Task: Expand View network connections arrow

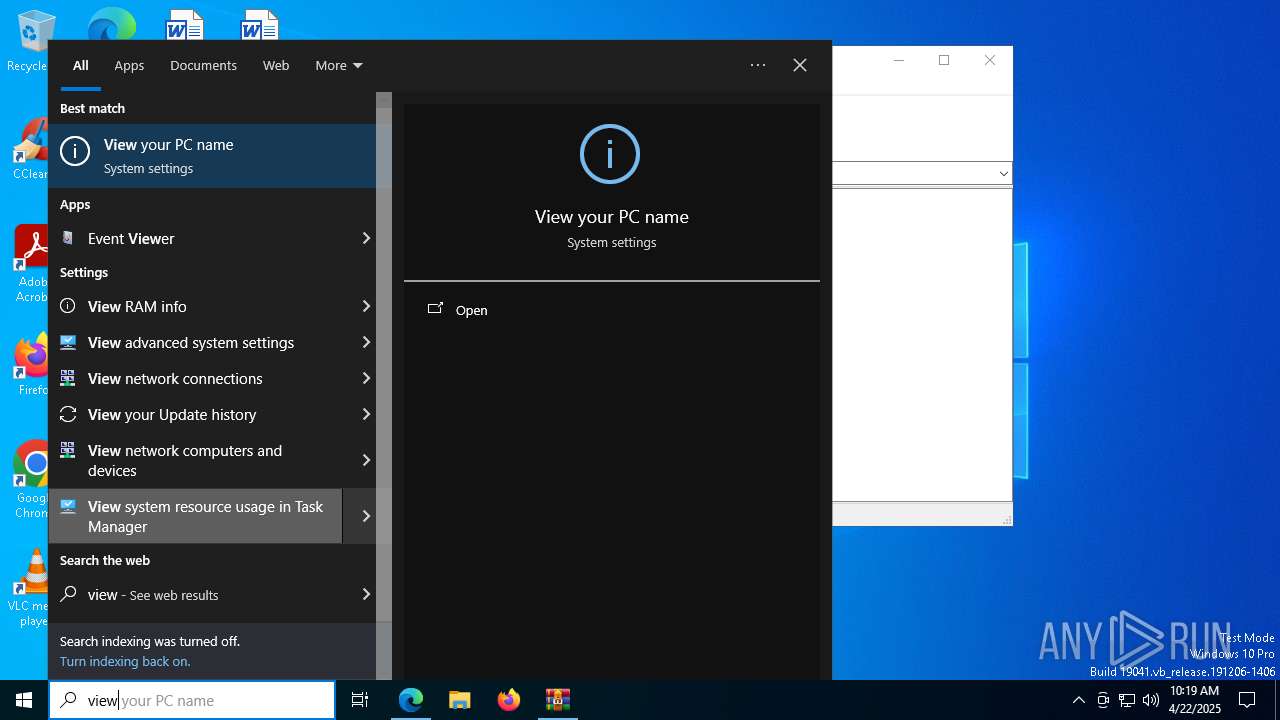Action: 366,378
